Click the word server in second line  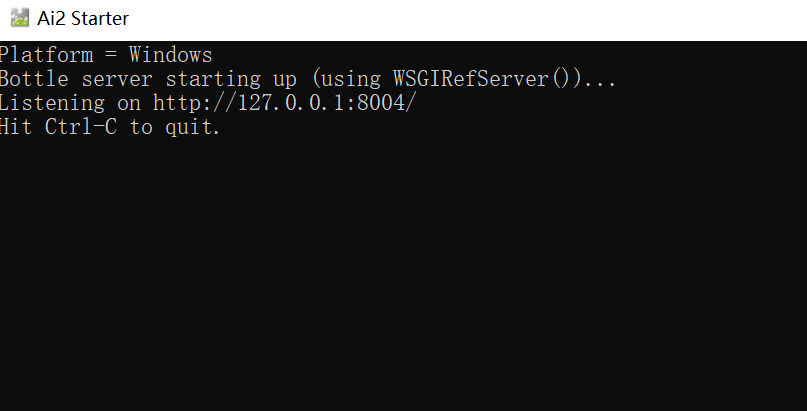click(117, 80)
